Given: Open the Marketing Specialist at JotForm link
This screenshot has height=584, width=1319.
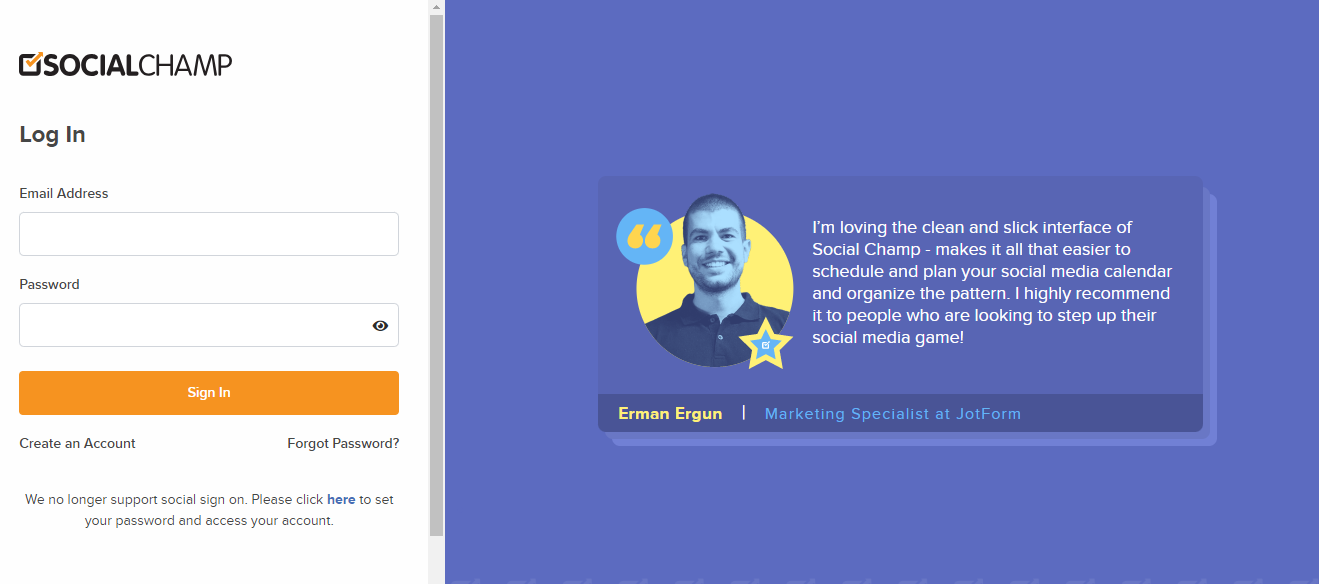Looking at the screenshot, I should point(892,413).
